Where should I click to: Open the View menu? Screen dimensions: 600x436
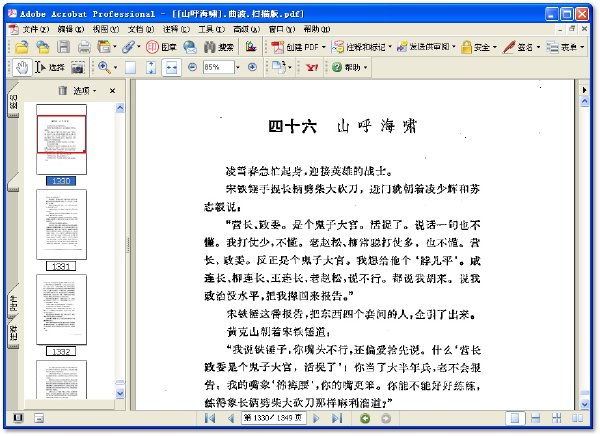tap(106, 29)
